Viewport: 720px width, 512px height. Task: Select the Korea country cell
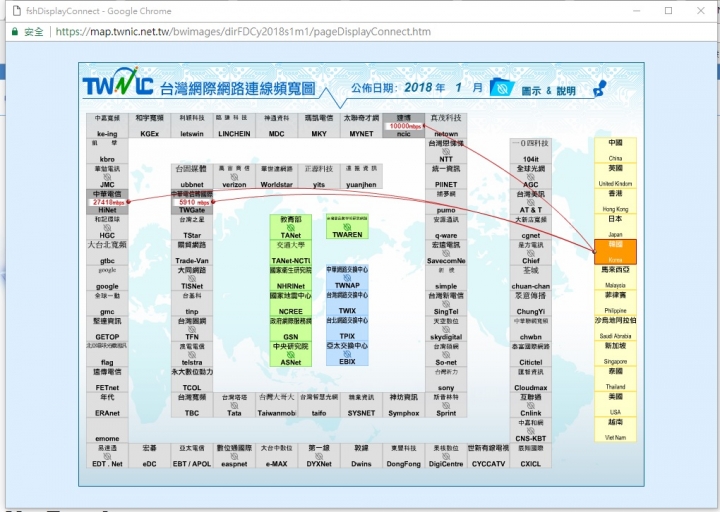pyautogui.click(x=615, y=252)
